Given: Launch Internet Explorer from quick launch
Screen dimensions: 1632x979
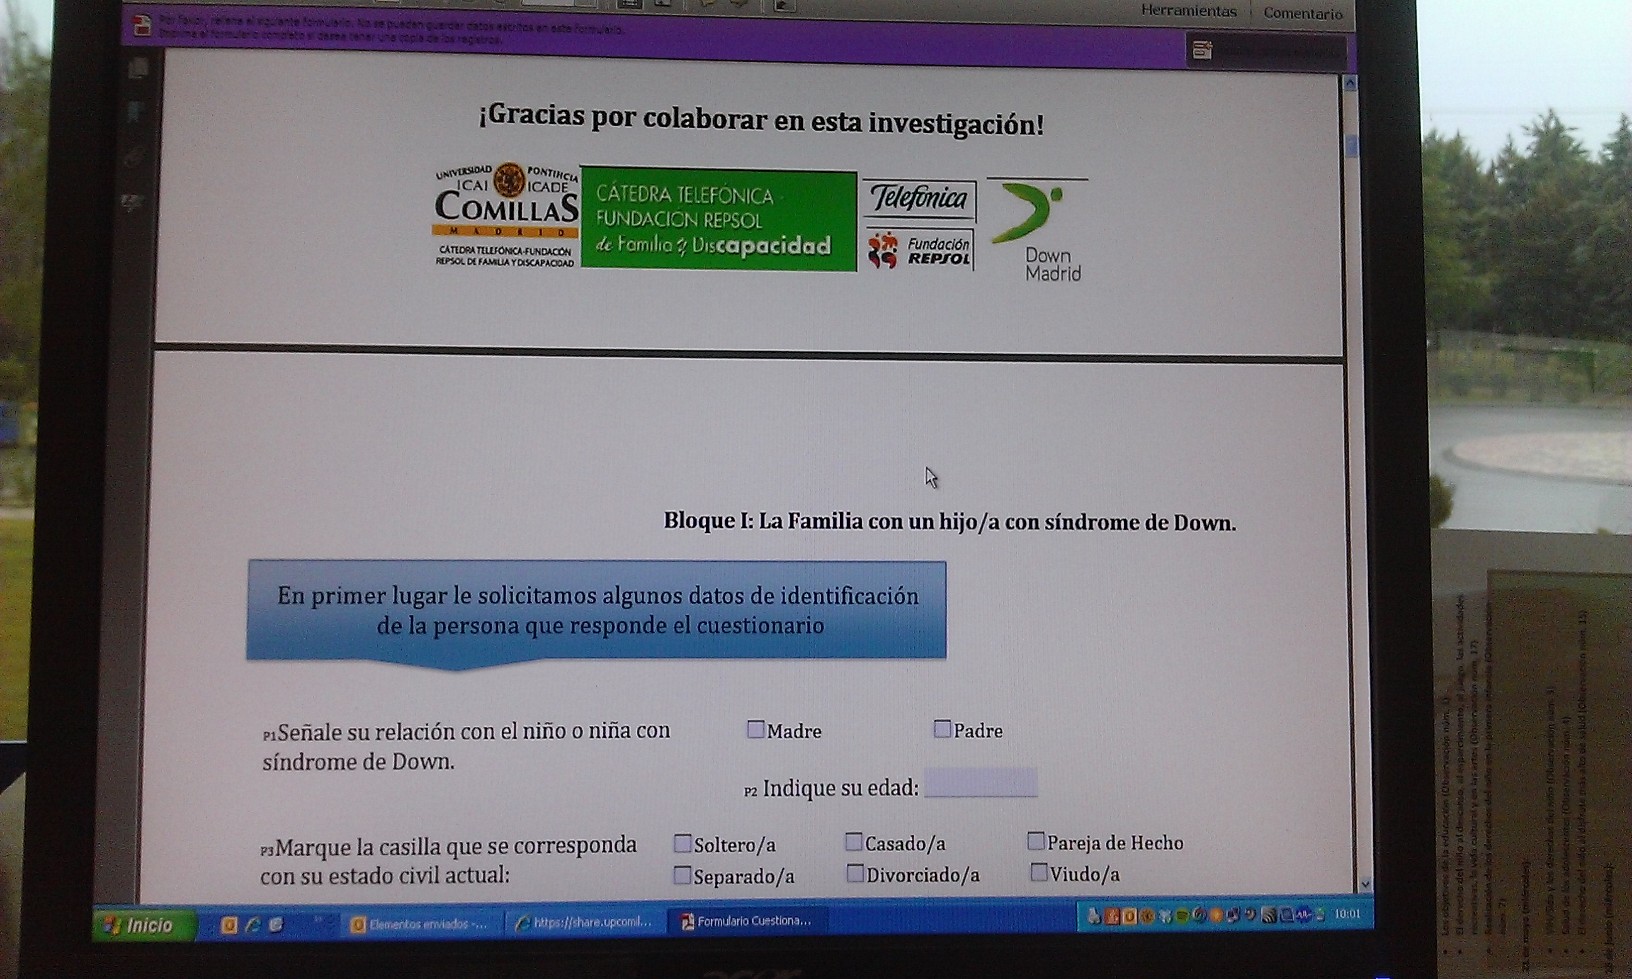Looking at the screenshot, I should tap(253, 925).
